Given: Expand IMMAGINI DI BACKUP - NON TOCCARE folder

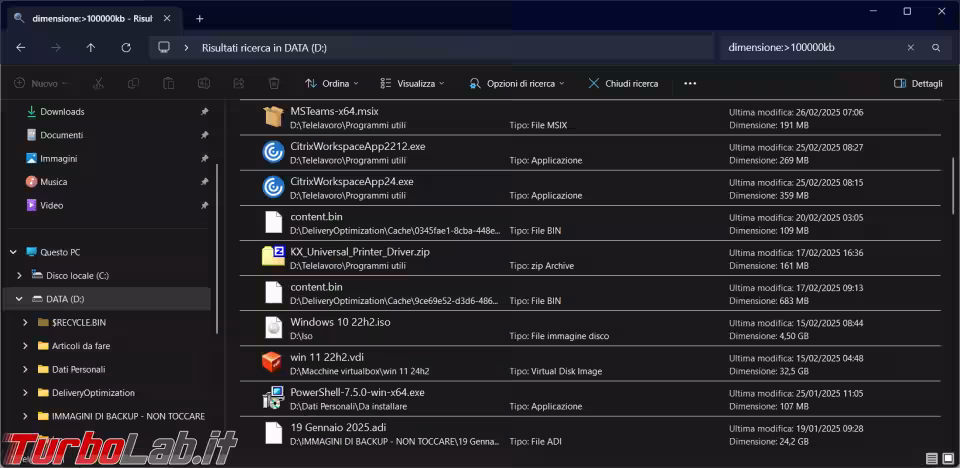Looking at the screenshot, I should pyautogui.click(x=25, y=416).
